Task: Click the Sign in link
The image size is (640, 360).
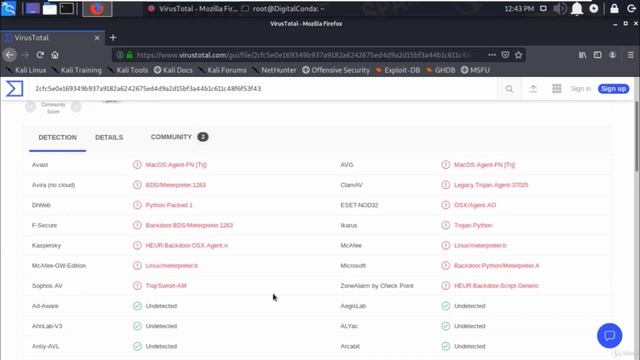Action: click(580, 89)
